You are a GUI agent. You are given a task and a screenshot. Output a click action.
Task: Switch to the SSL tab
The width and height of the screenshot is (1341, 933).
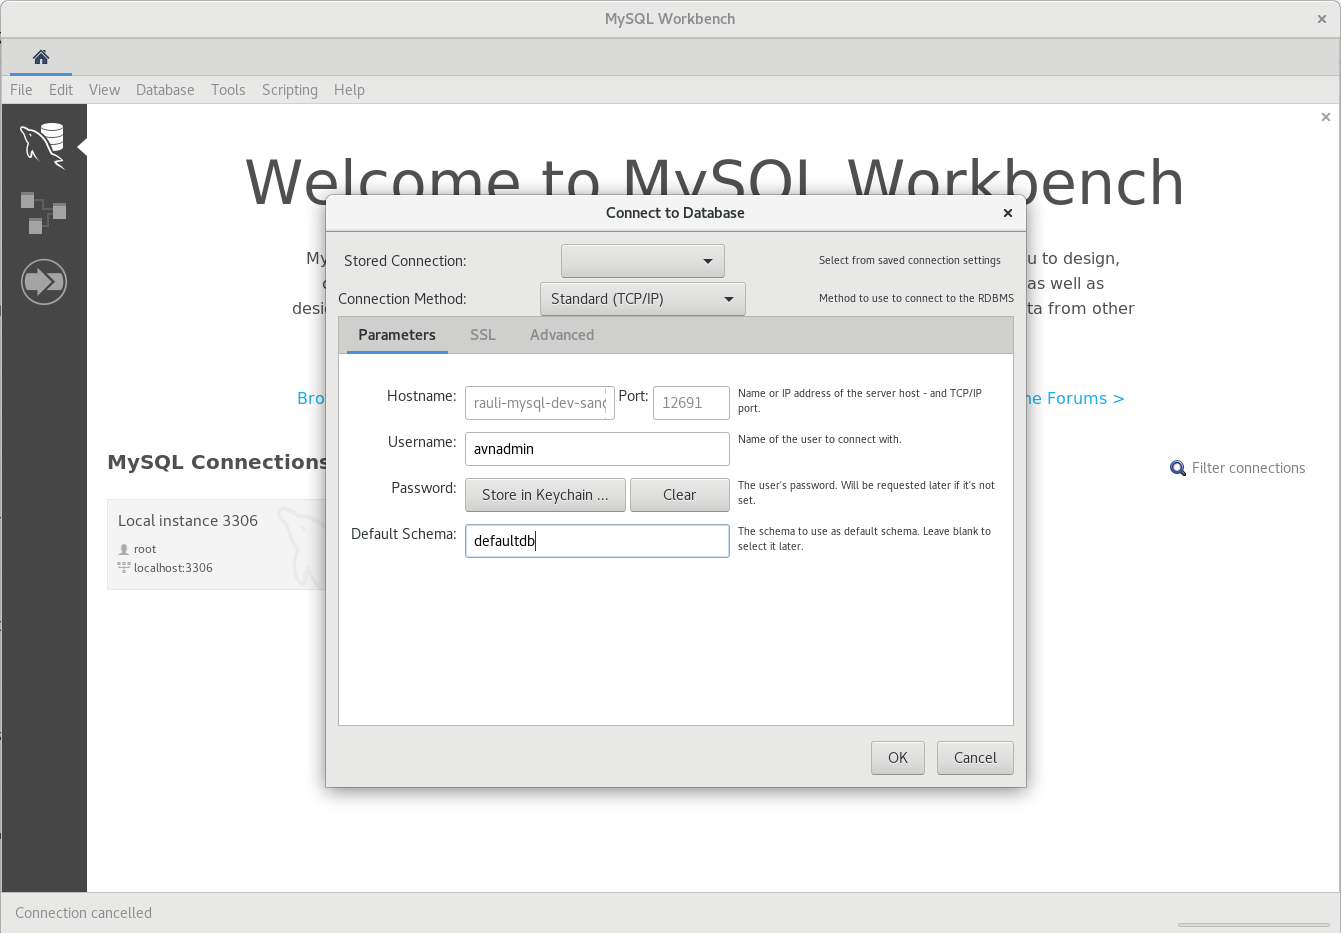click(483, 335)
